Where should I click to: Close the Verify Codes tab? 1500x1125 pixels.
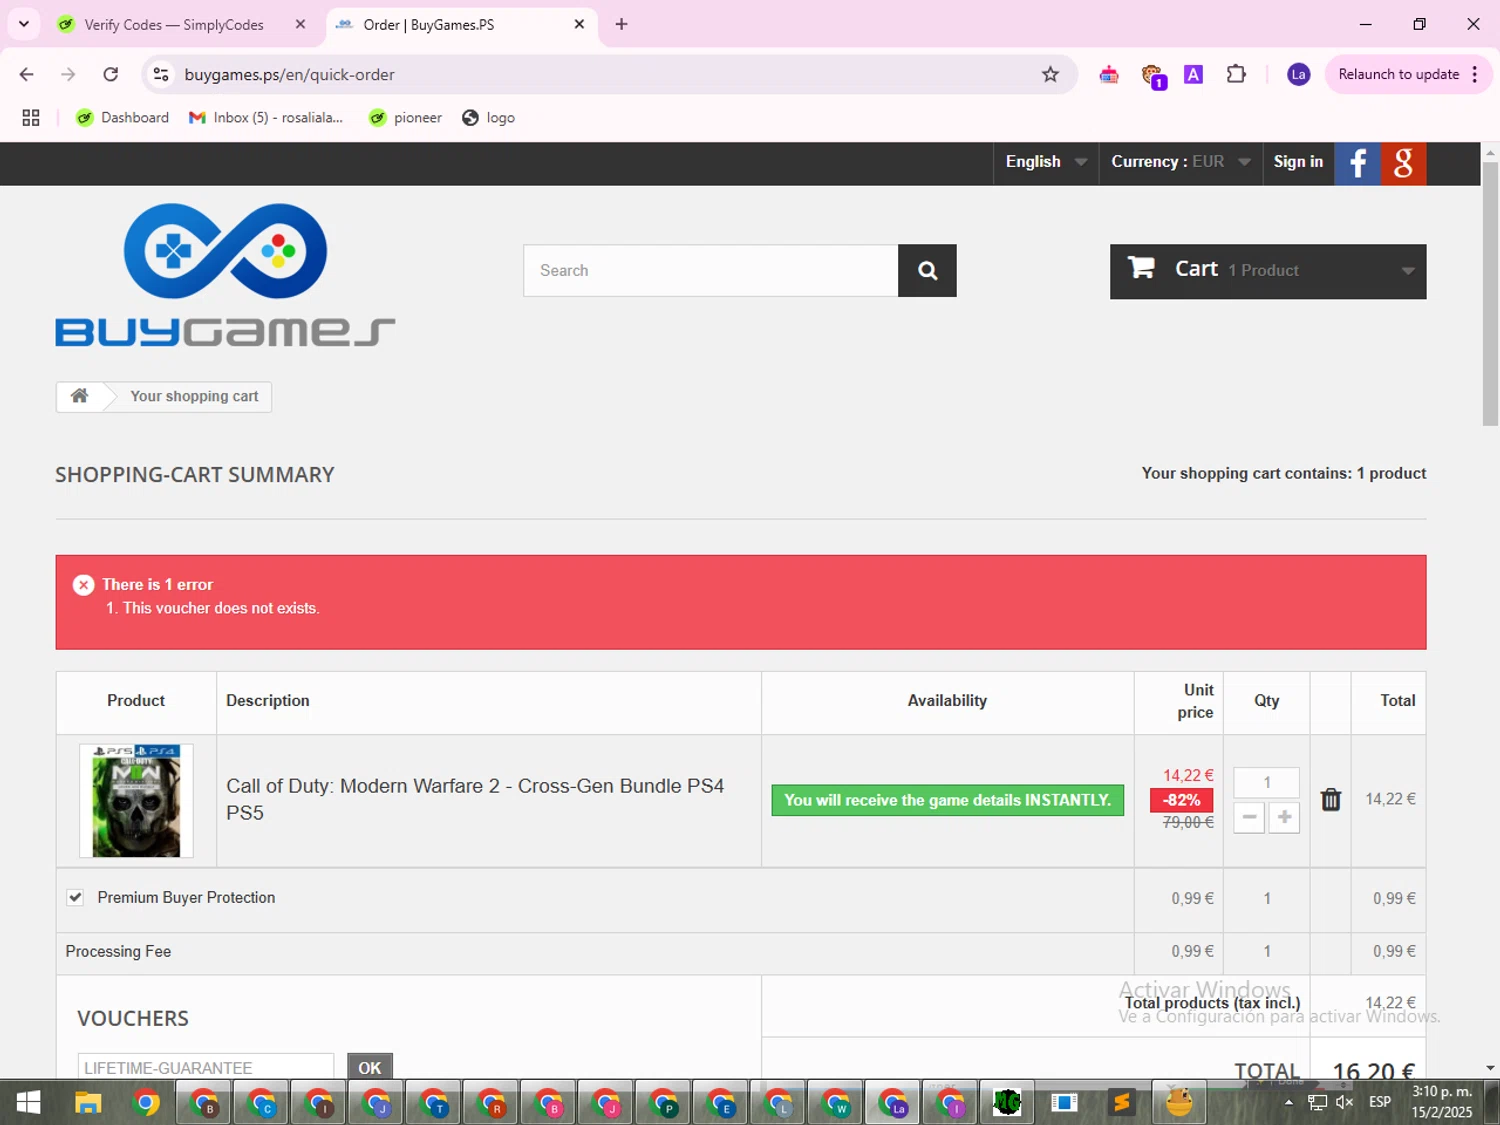300,24
